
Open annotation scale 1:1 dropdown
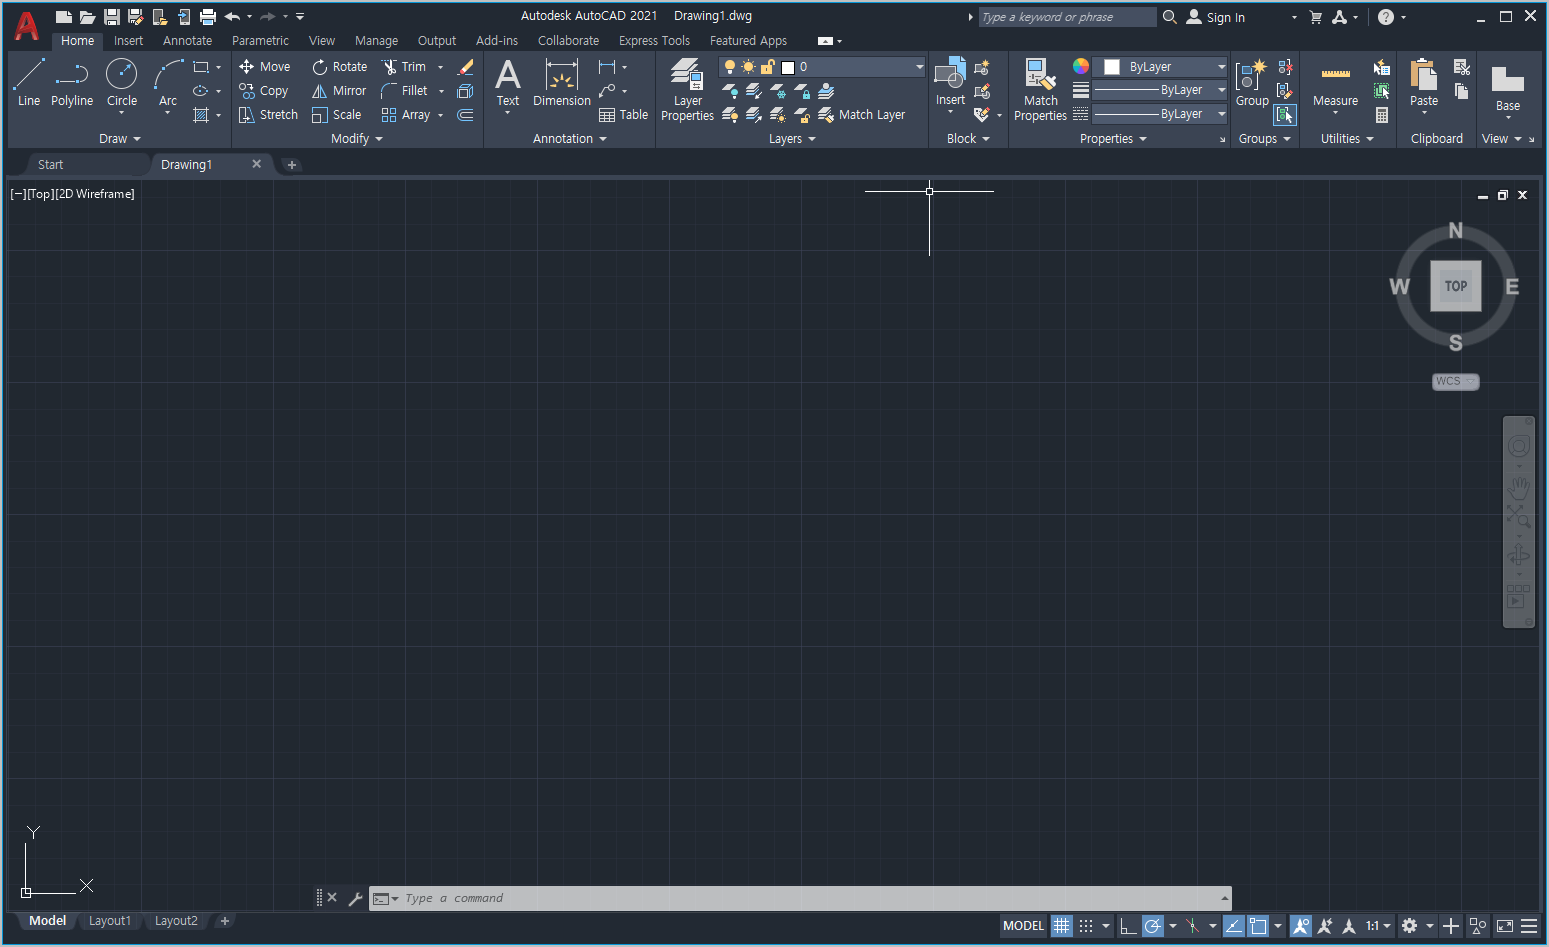[1378, 926]
